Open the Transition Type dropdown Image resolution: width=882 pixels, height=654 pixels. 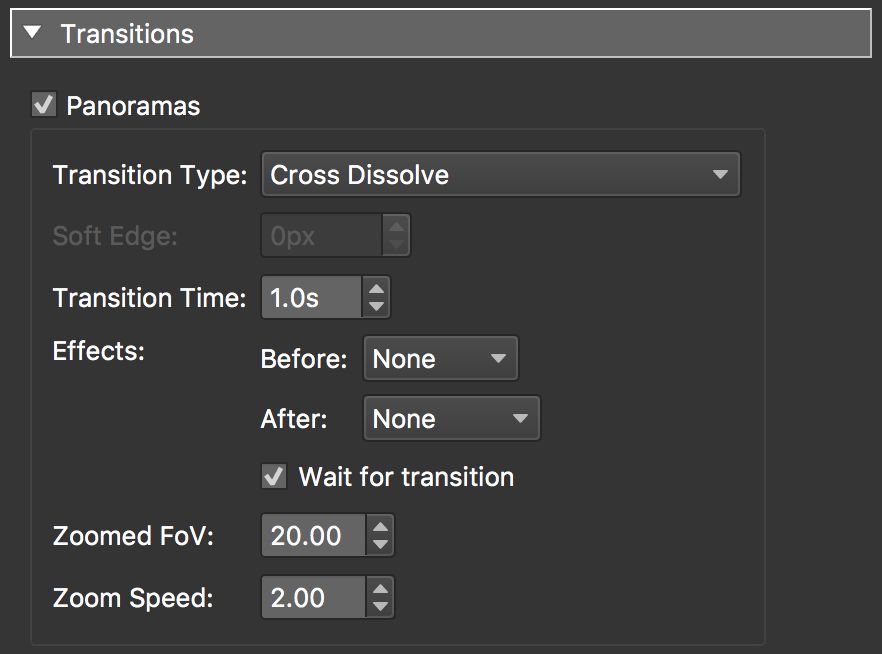coord(500,174)
